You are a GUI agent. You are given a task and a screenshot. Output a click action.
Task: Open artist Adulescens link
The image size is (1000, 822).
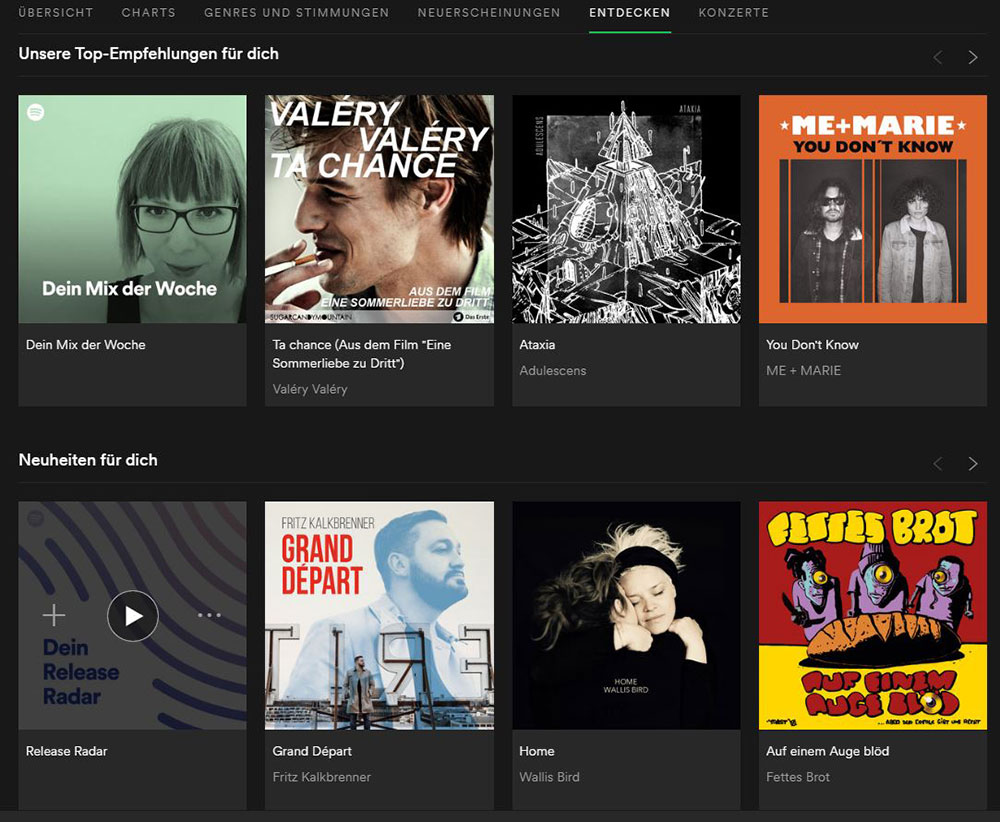552,371
